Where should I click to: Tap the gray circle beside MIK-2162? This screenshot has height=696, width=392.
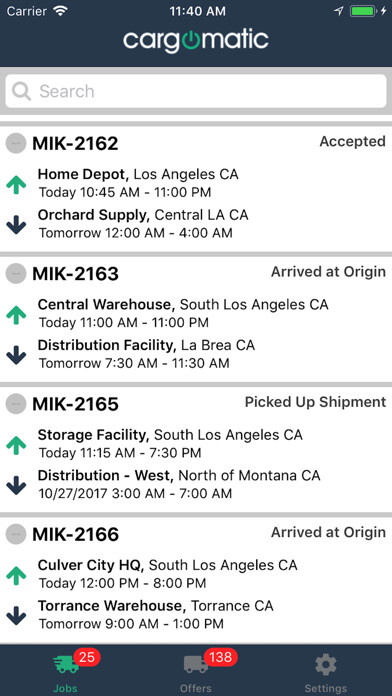click(16, 143)
